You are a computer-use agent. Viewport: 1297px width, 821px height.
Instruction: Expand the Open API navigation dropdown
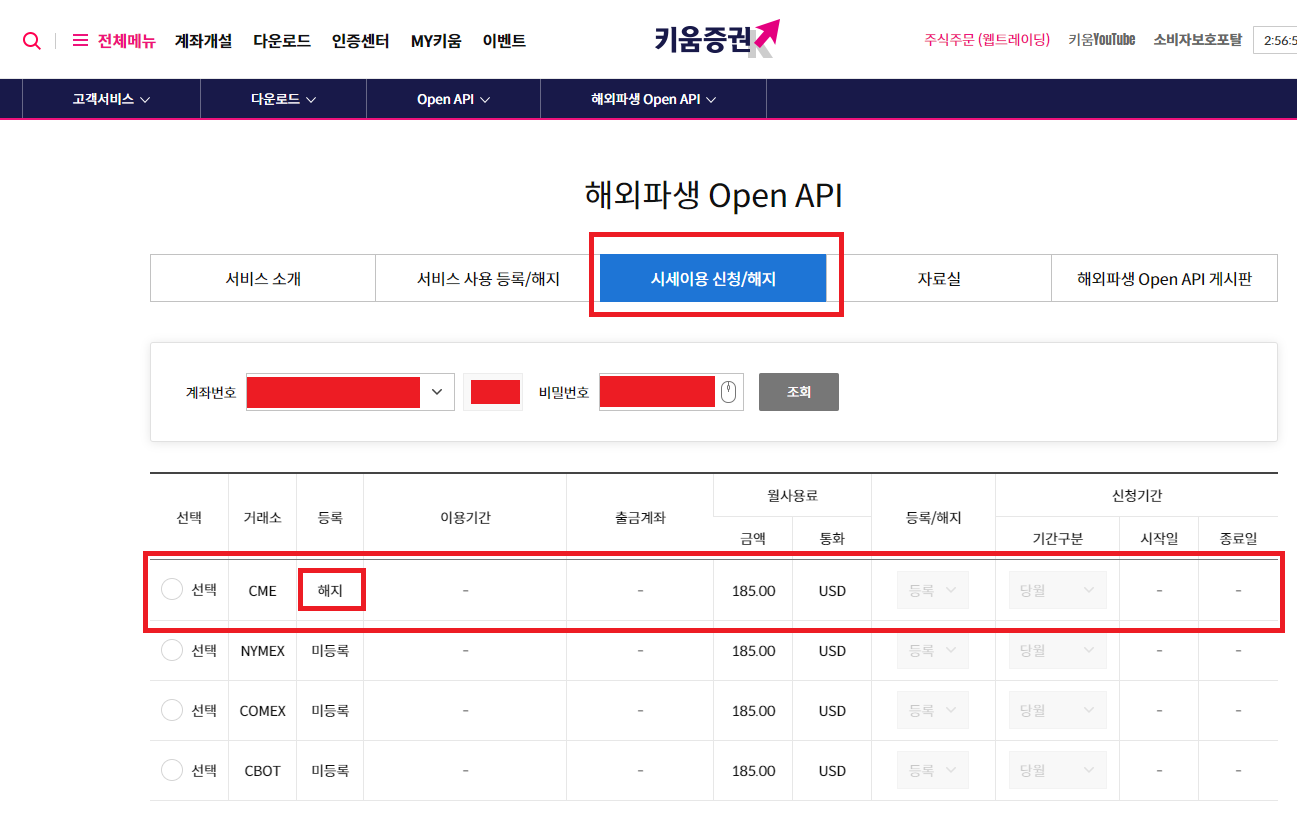tap(453, 99)
